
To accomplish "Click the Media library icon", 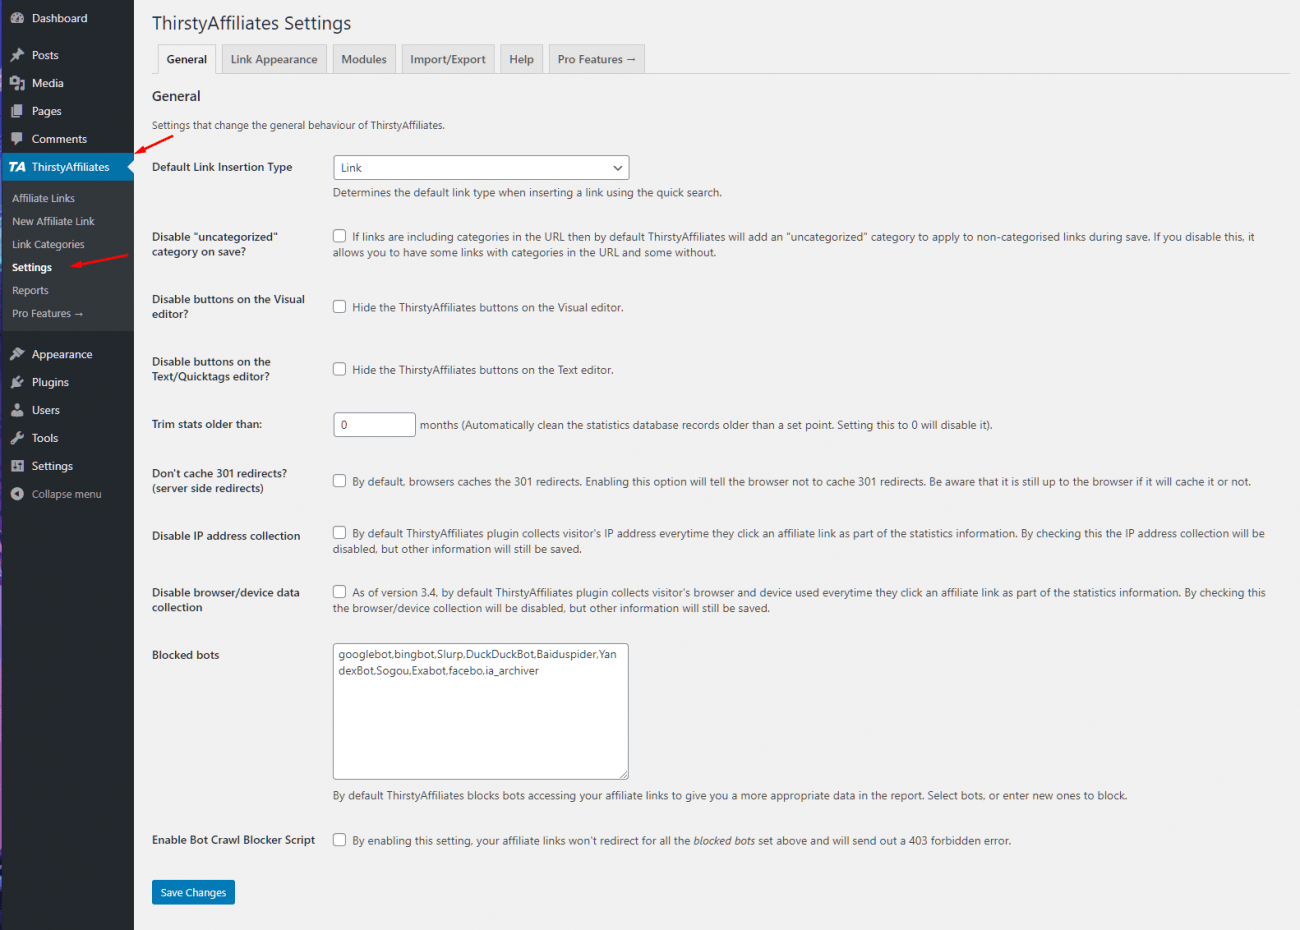I will (17, 83).
